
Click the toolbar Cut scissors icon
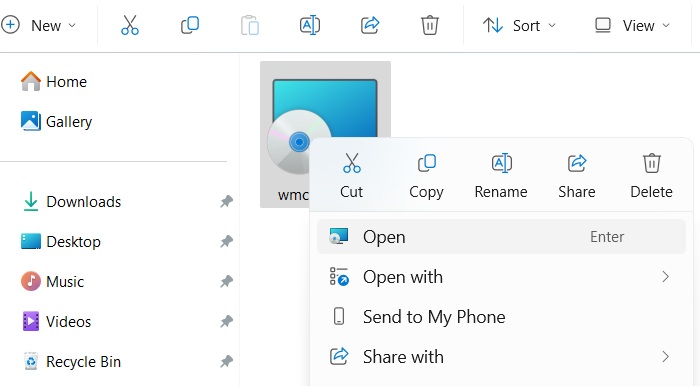pyautogui.click(x=130, y=25)
